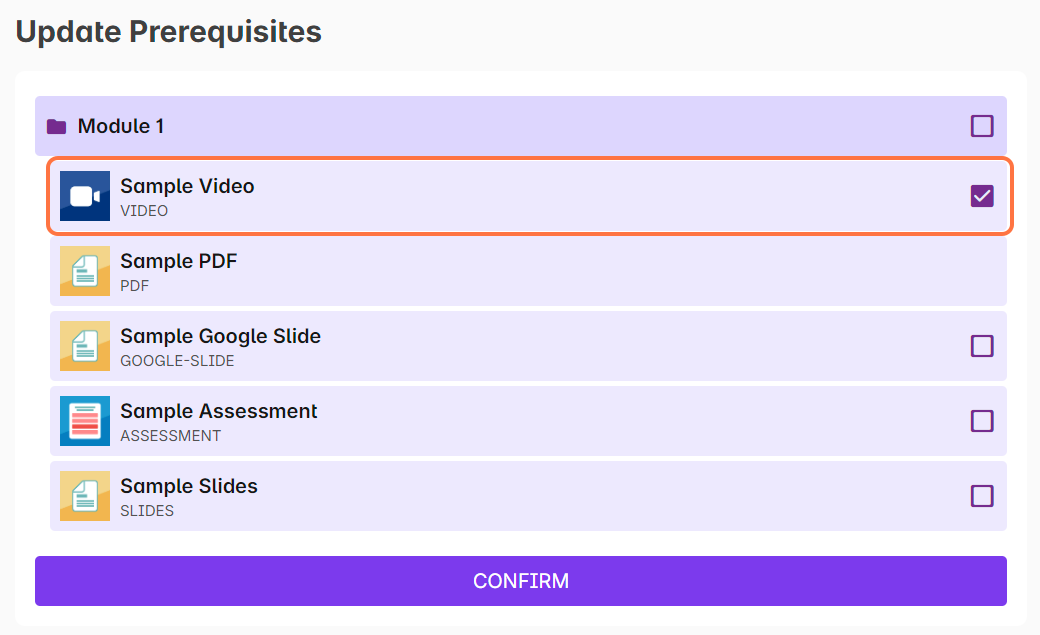The width and height of the screenshot is (1040, 635).
Task: Click the highlighted Sample Video row
Action: pyautogui.click(x=520, y=196)
